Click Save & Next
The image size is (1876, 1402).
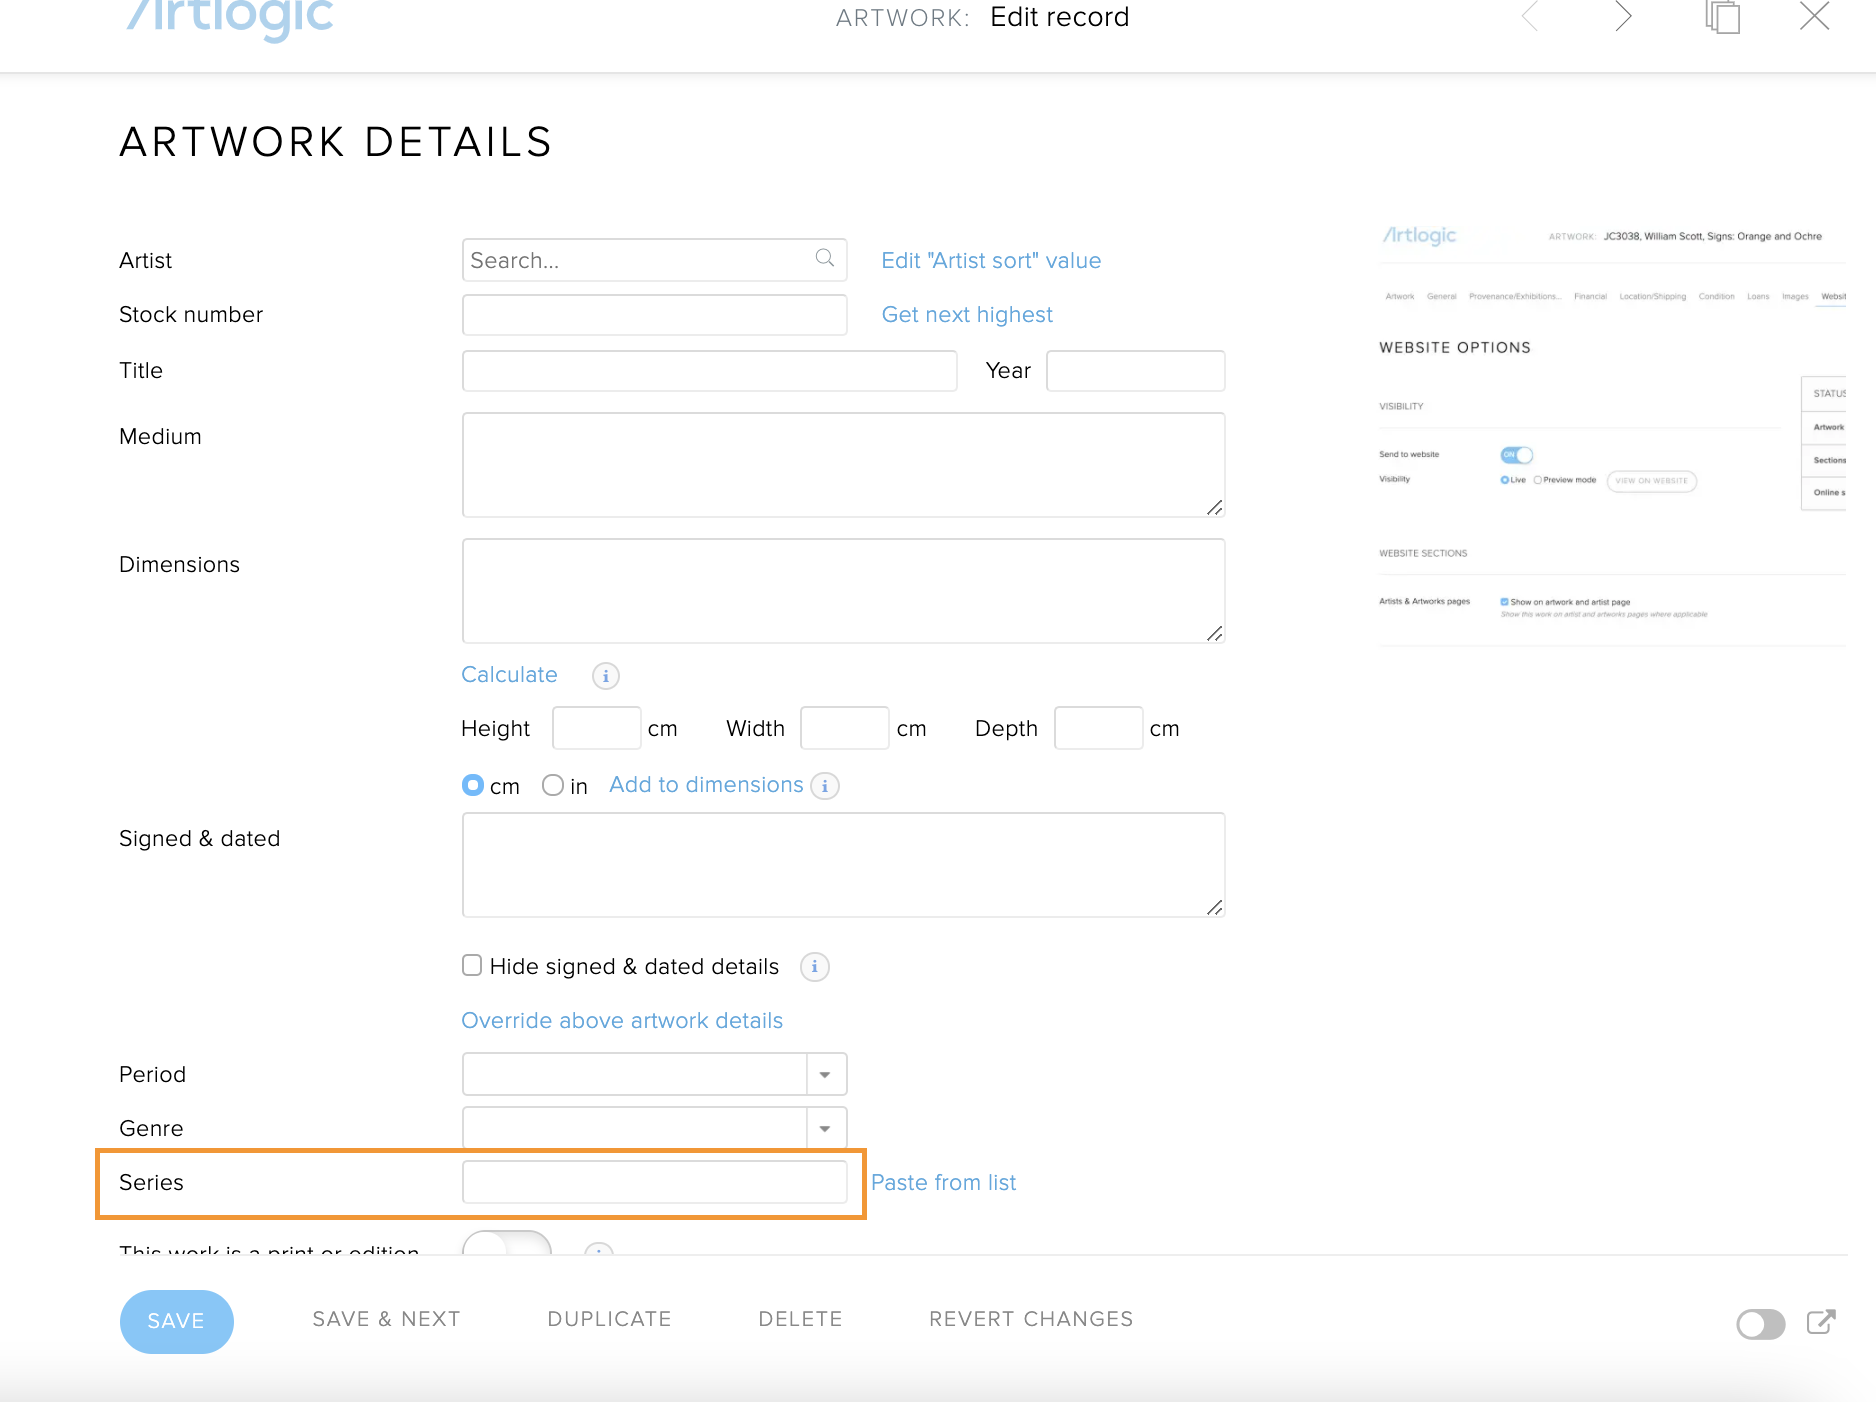386,1319
